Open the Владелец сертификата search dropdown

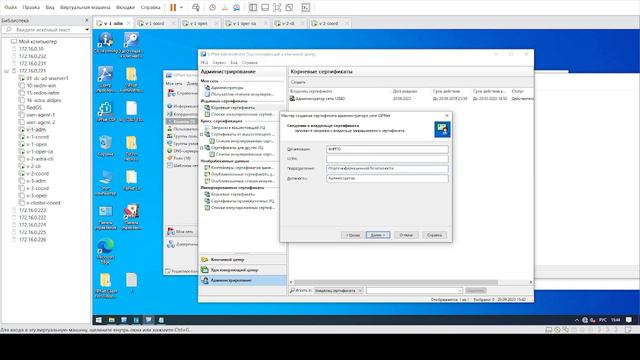338,291
